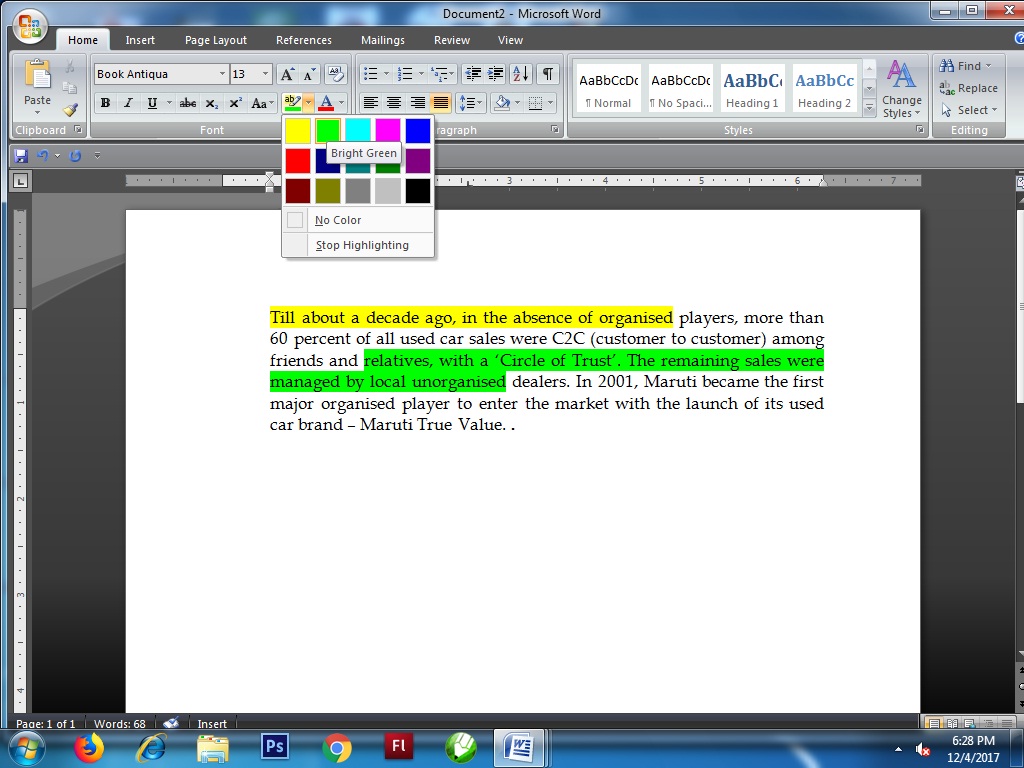
Task: Open Chrome from the taskbar
Action: click(x=336, y=748)
